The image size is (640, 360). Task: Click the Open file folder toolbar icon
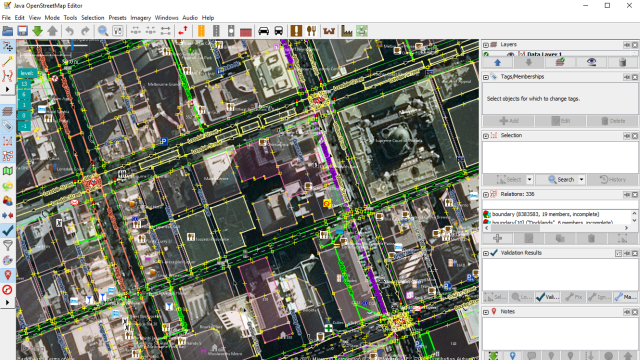pos(8,31)
